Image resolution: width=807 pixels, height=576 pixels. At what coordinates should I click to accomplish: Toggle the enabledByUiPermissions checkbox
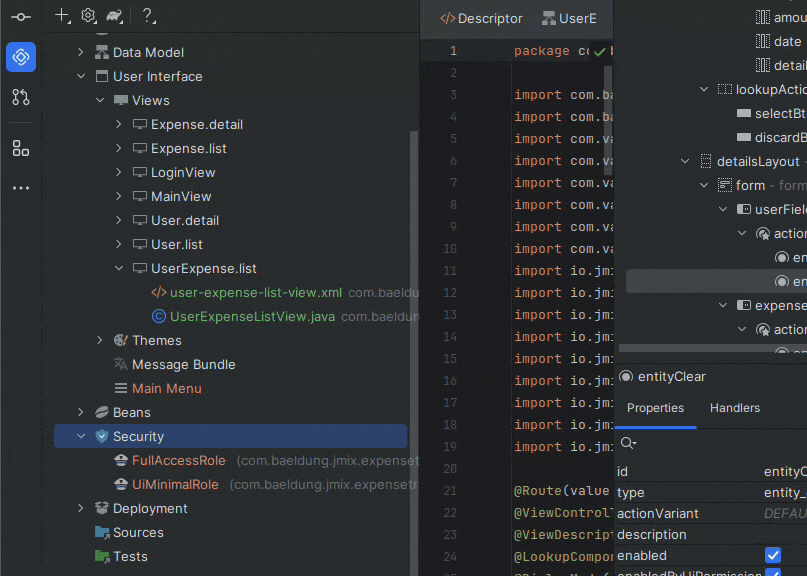(x=772, y=574)
